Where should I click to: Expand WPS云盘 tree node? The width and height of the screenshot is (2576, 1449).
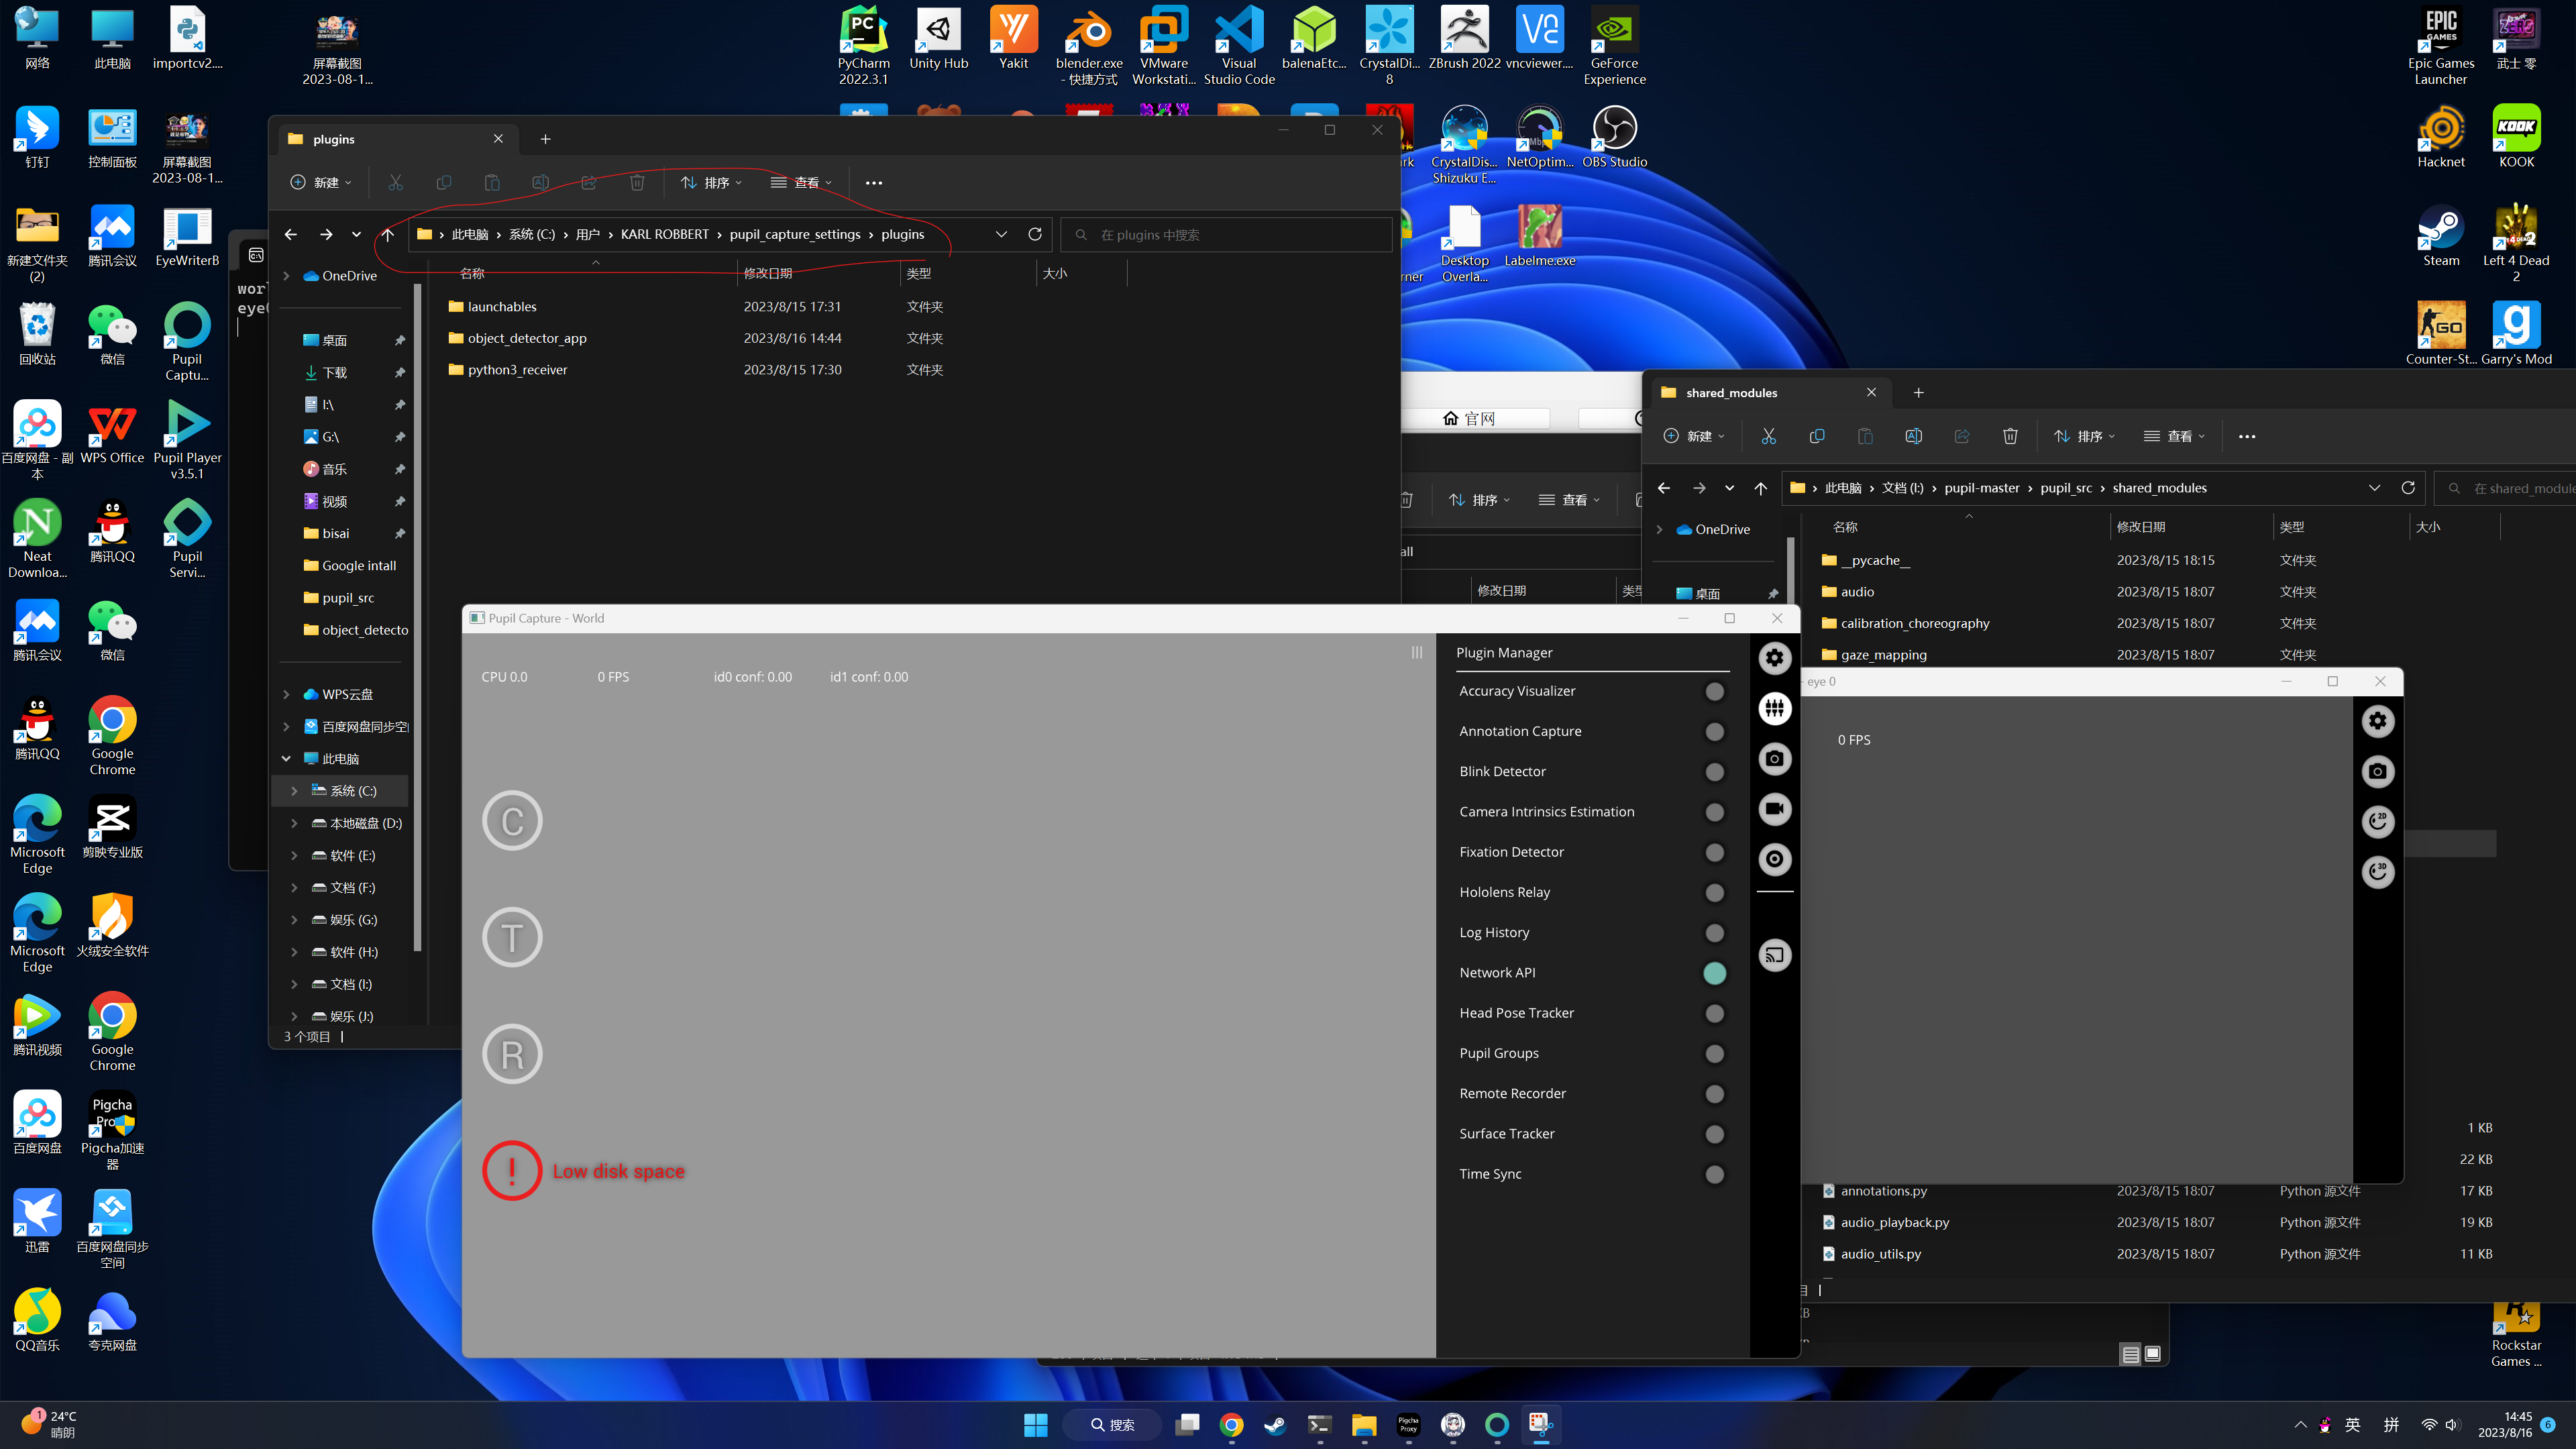pos(286,694)
